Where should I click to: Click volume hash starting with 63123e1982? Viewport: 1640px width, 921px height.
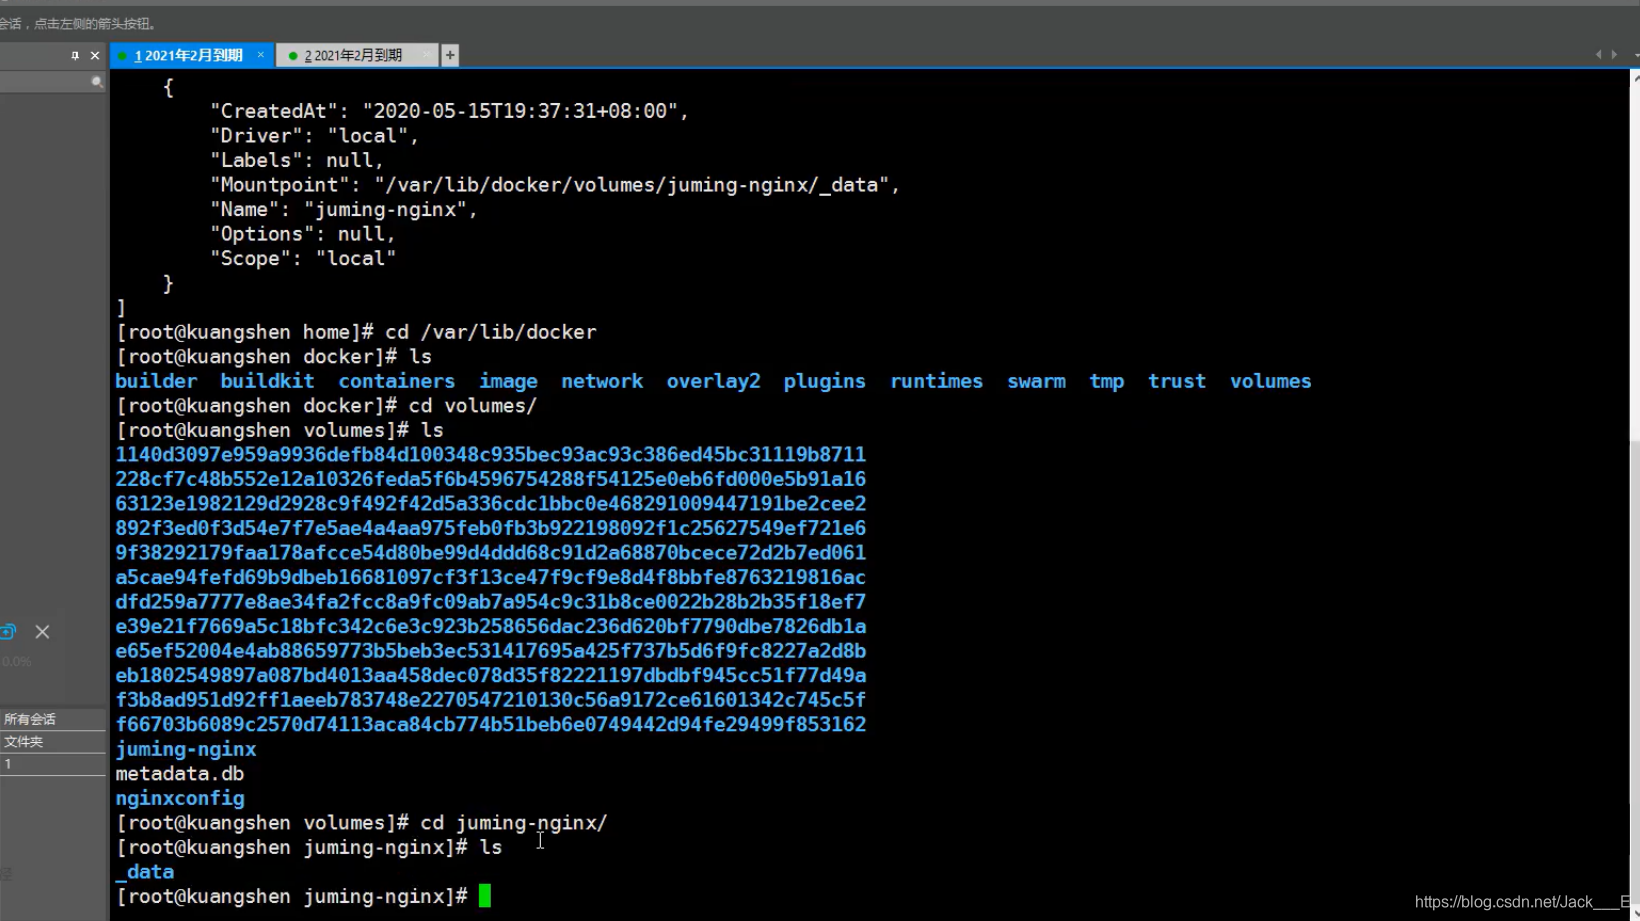(x=491, y=504)
